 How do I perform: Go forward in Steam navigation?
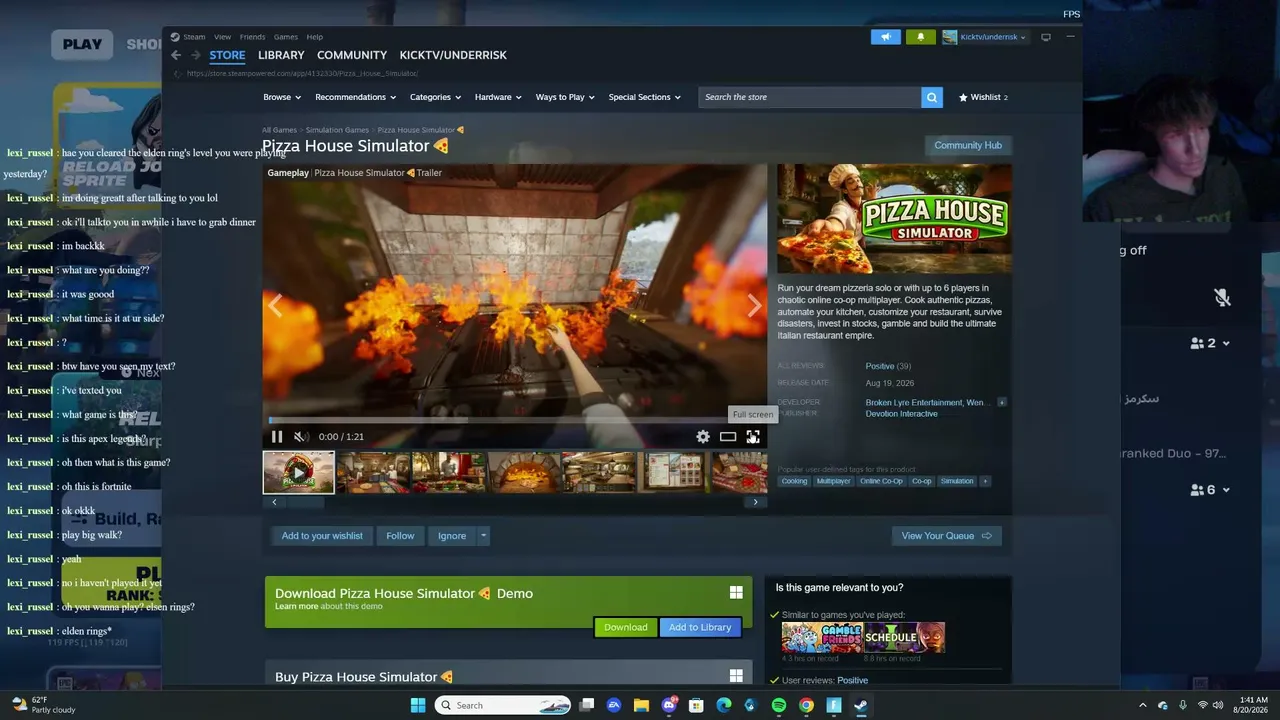click(196, 55)
